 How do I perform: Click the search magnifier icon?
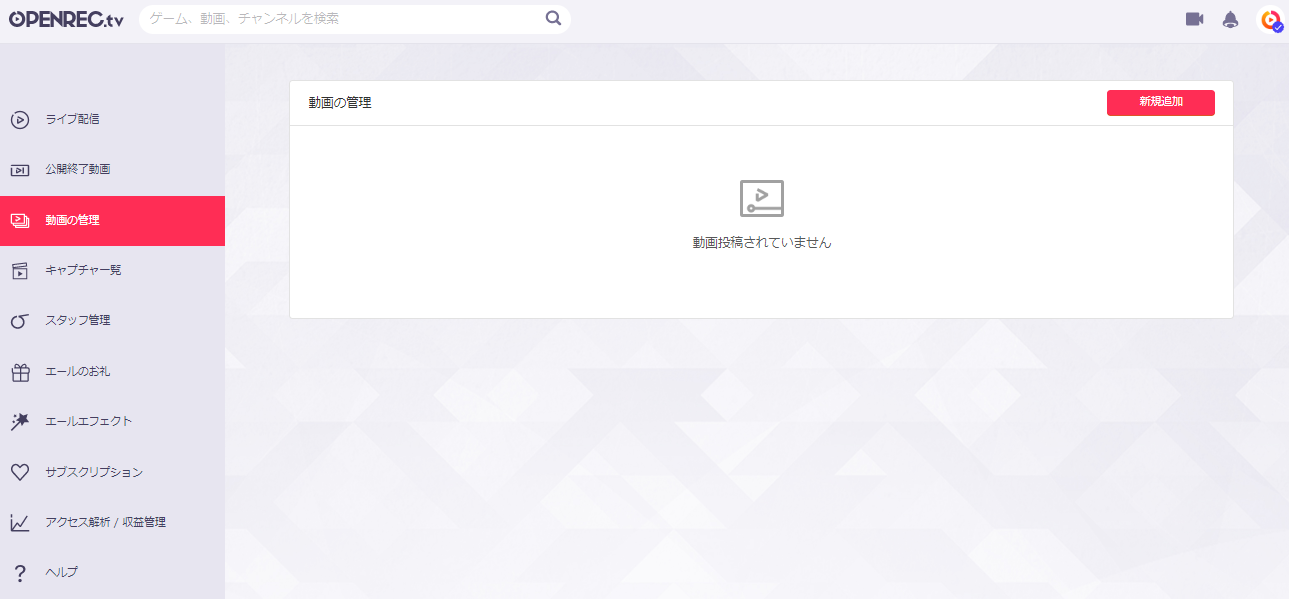(553, 18)
